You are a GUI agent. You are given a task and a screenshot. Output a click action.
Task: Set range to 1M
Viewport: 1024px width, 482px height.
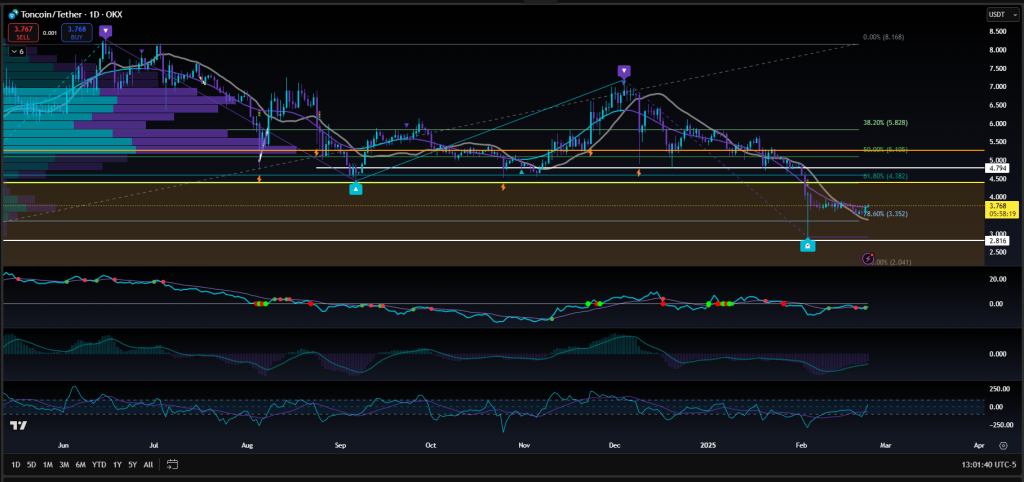48,465
